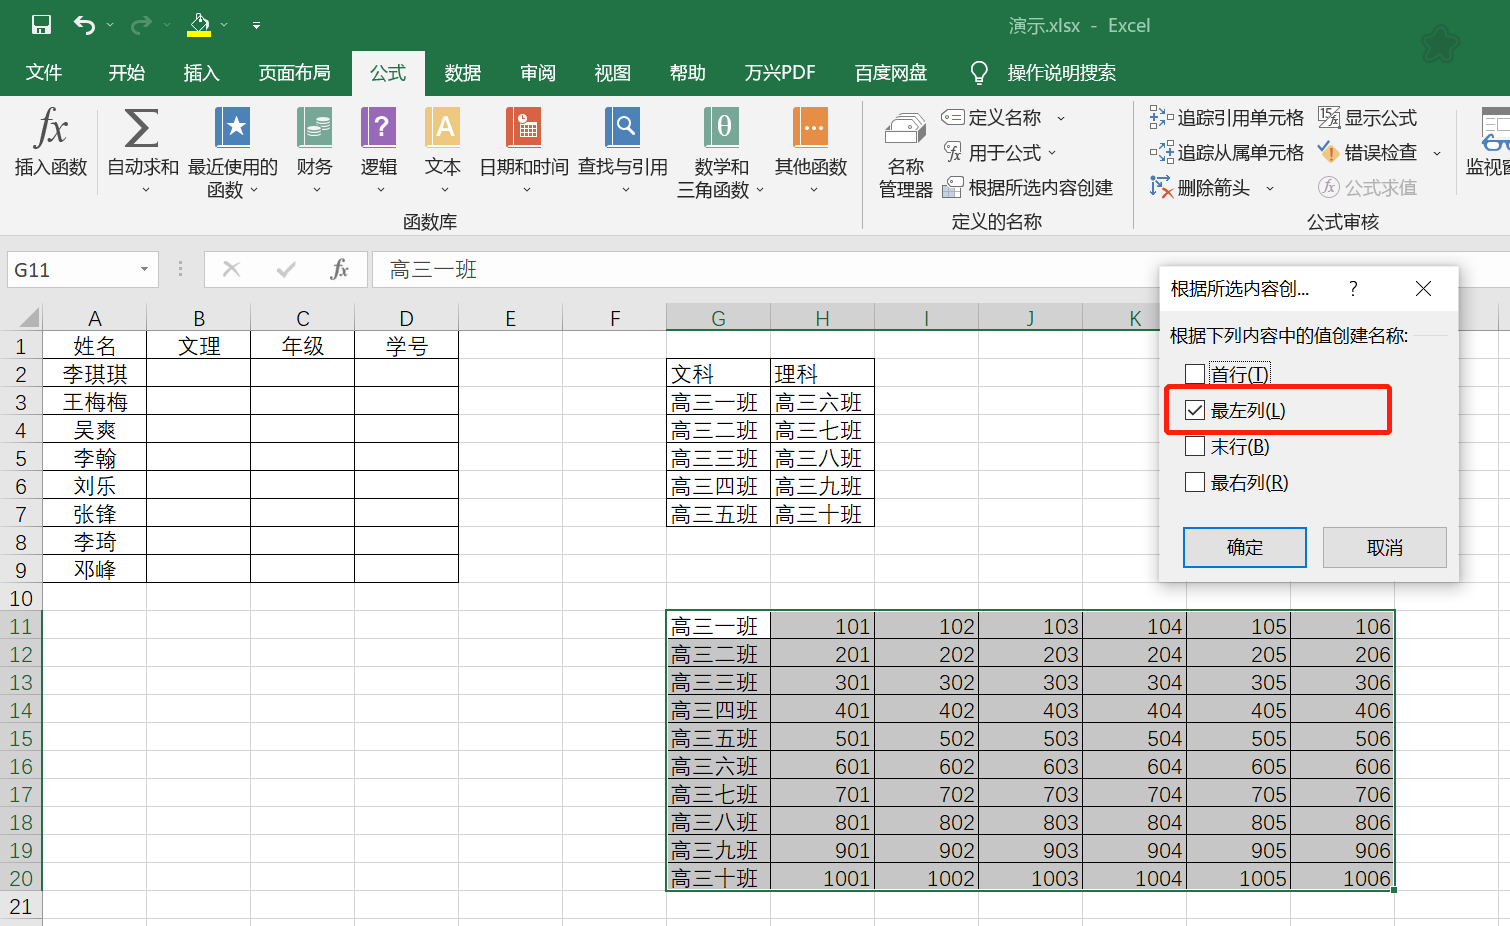
Task: Expand the Define Name (定义名称) dropdown arrow
Action: [x=1061, y=118]
